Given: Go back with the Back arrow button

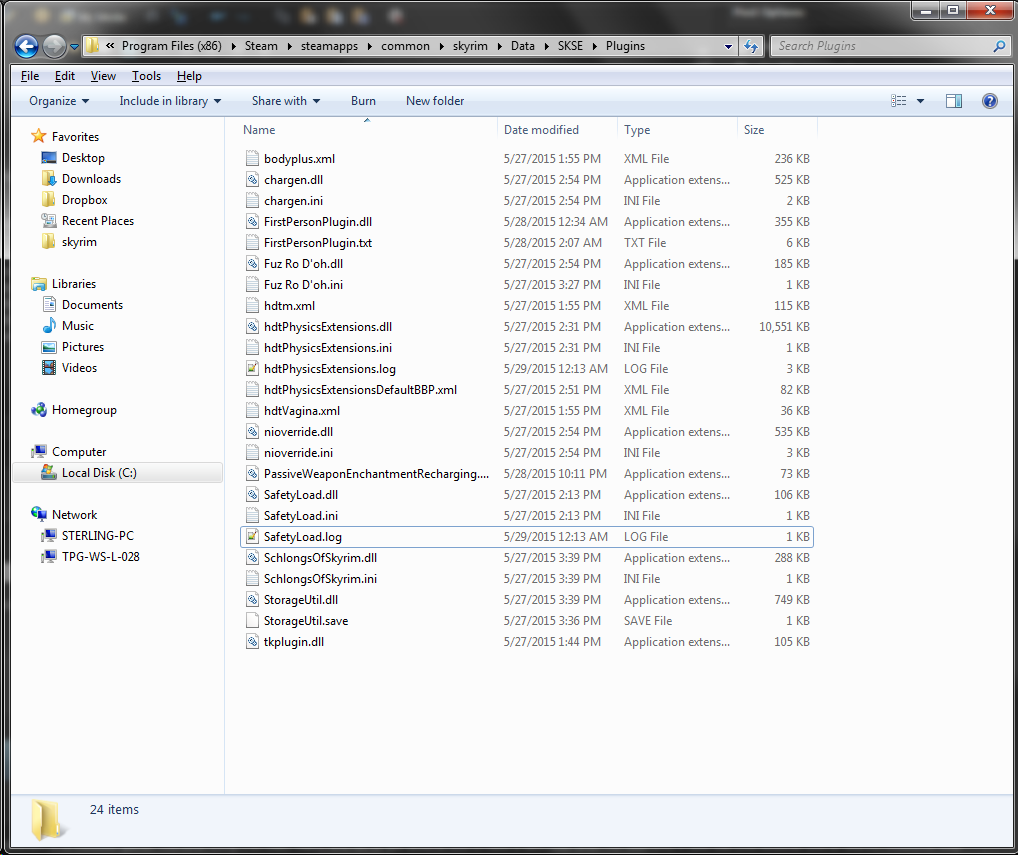Looking at the screenshot, I should 26,46.
